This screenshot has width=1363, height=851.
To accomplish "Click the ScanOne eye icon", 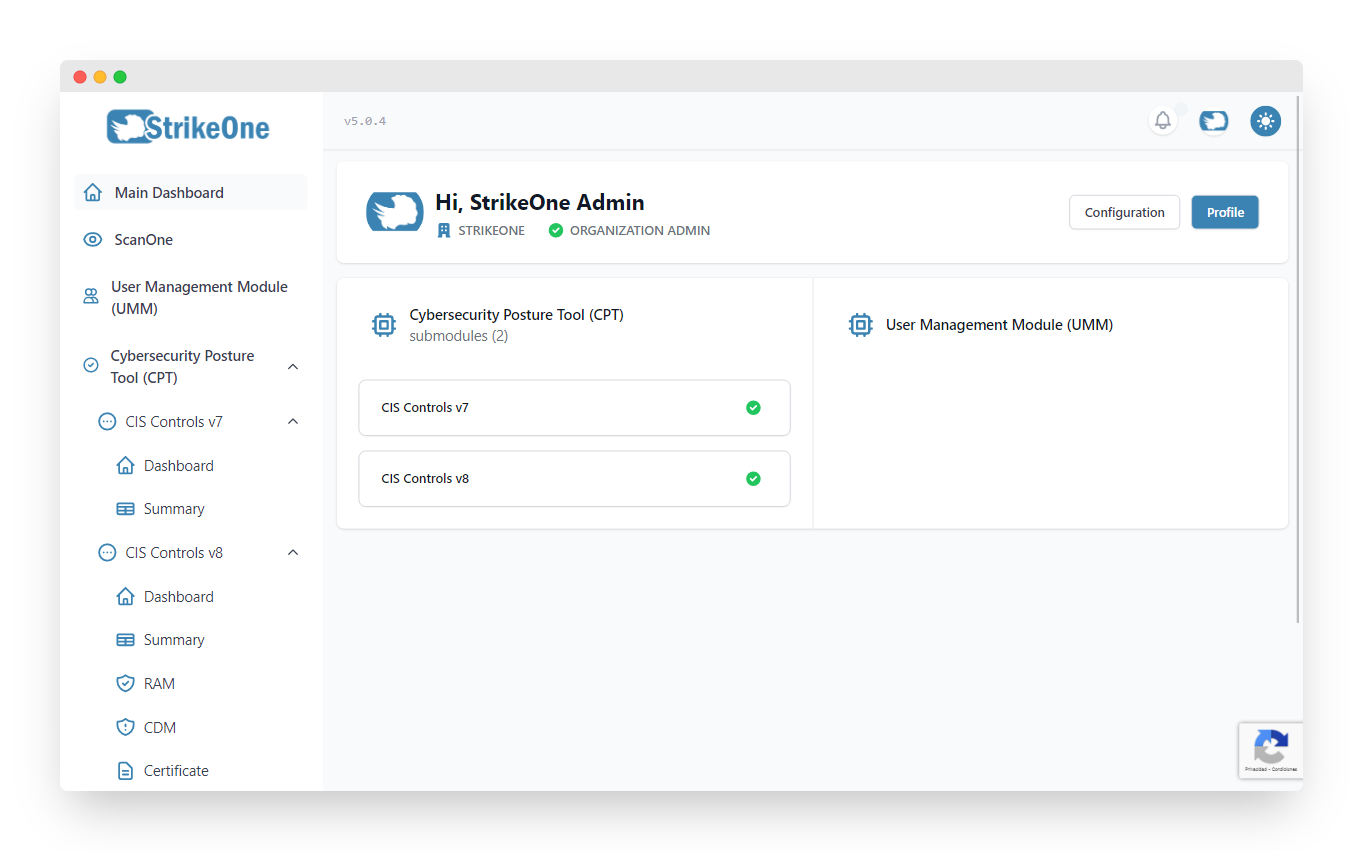I will pos(93,239).
